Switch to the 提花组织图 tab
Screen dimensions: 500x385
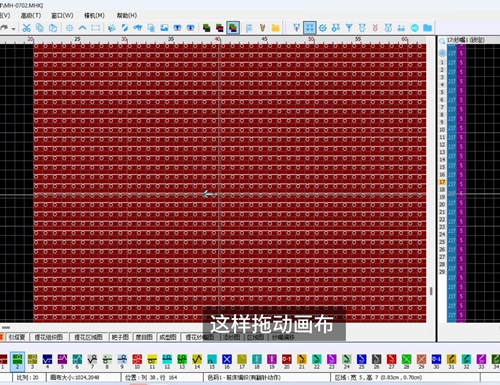49,337
